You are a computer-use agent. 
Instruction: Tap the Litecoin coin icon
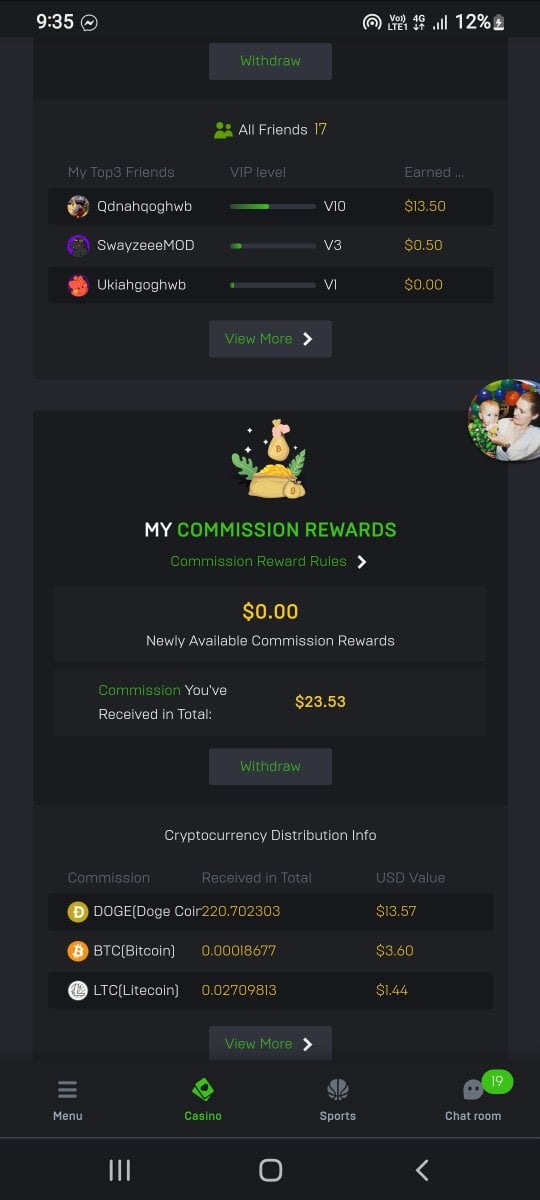[x=78, y=991]
